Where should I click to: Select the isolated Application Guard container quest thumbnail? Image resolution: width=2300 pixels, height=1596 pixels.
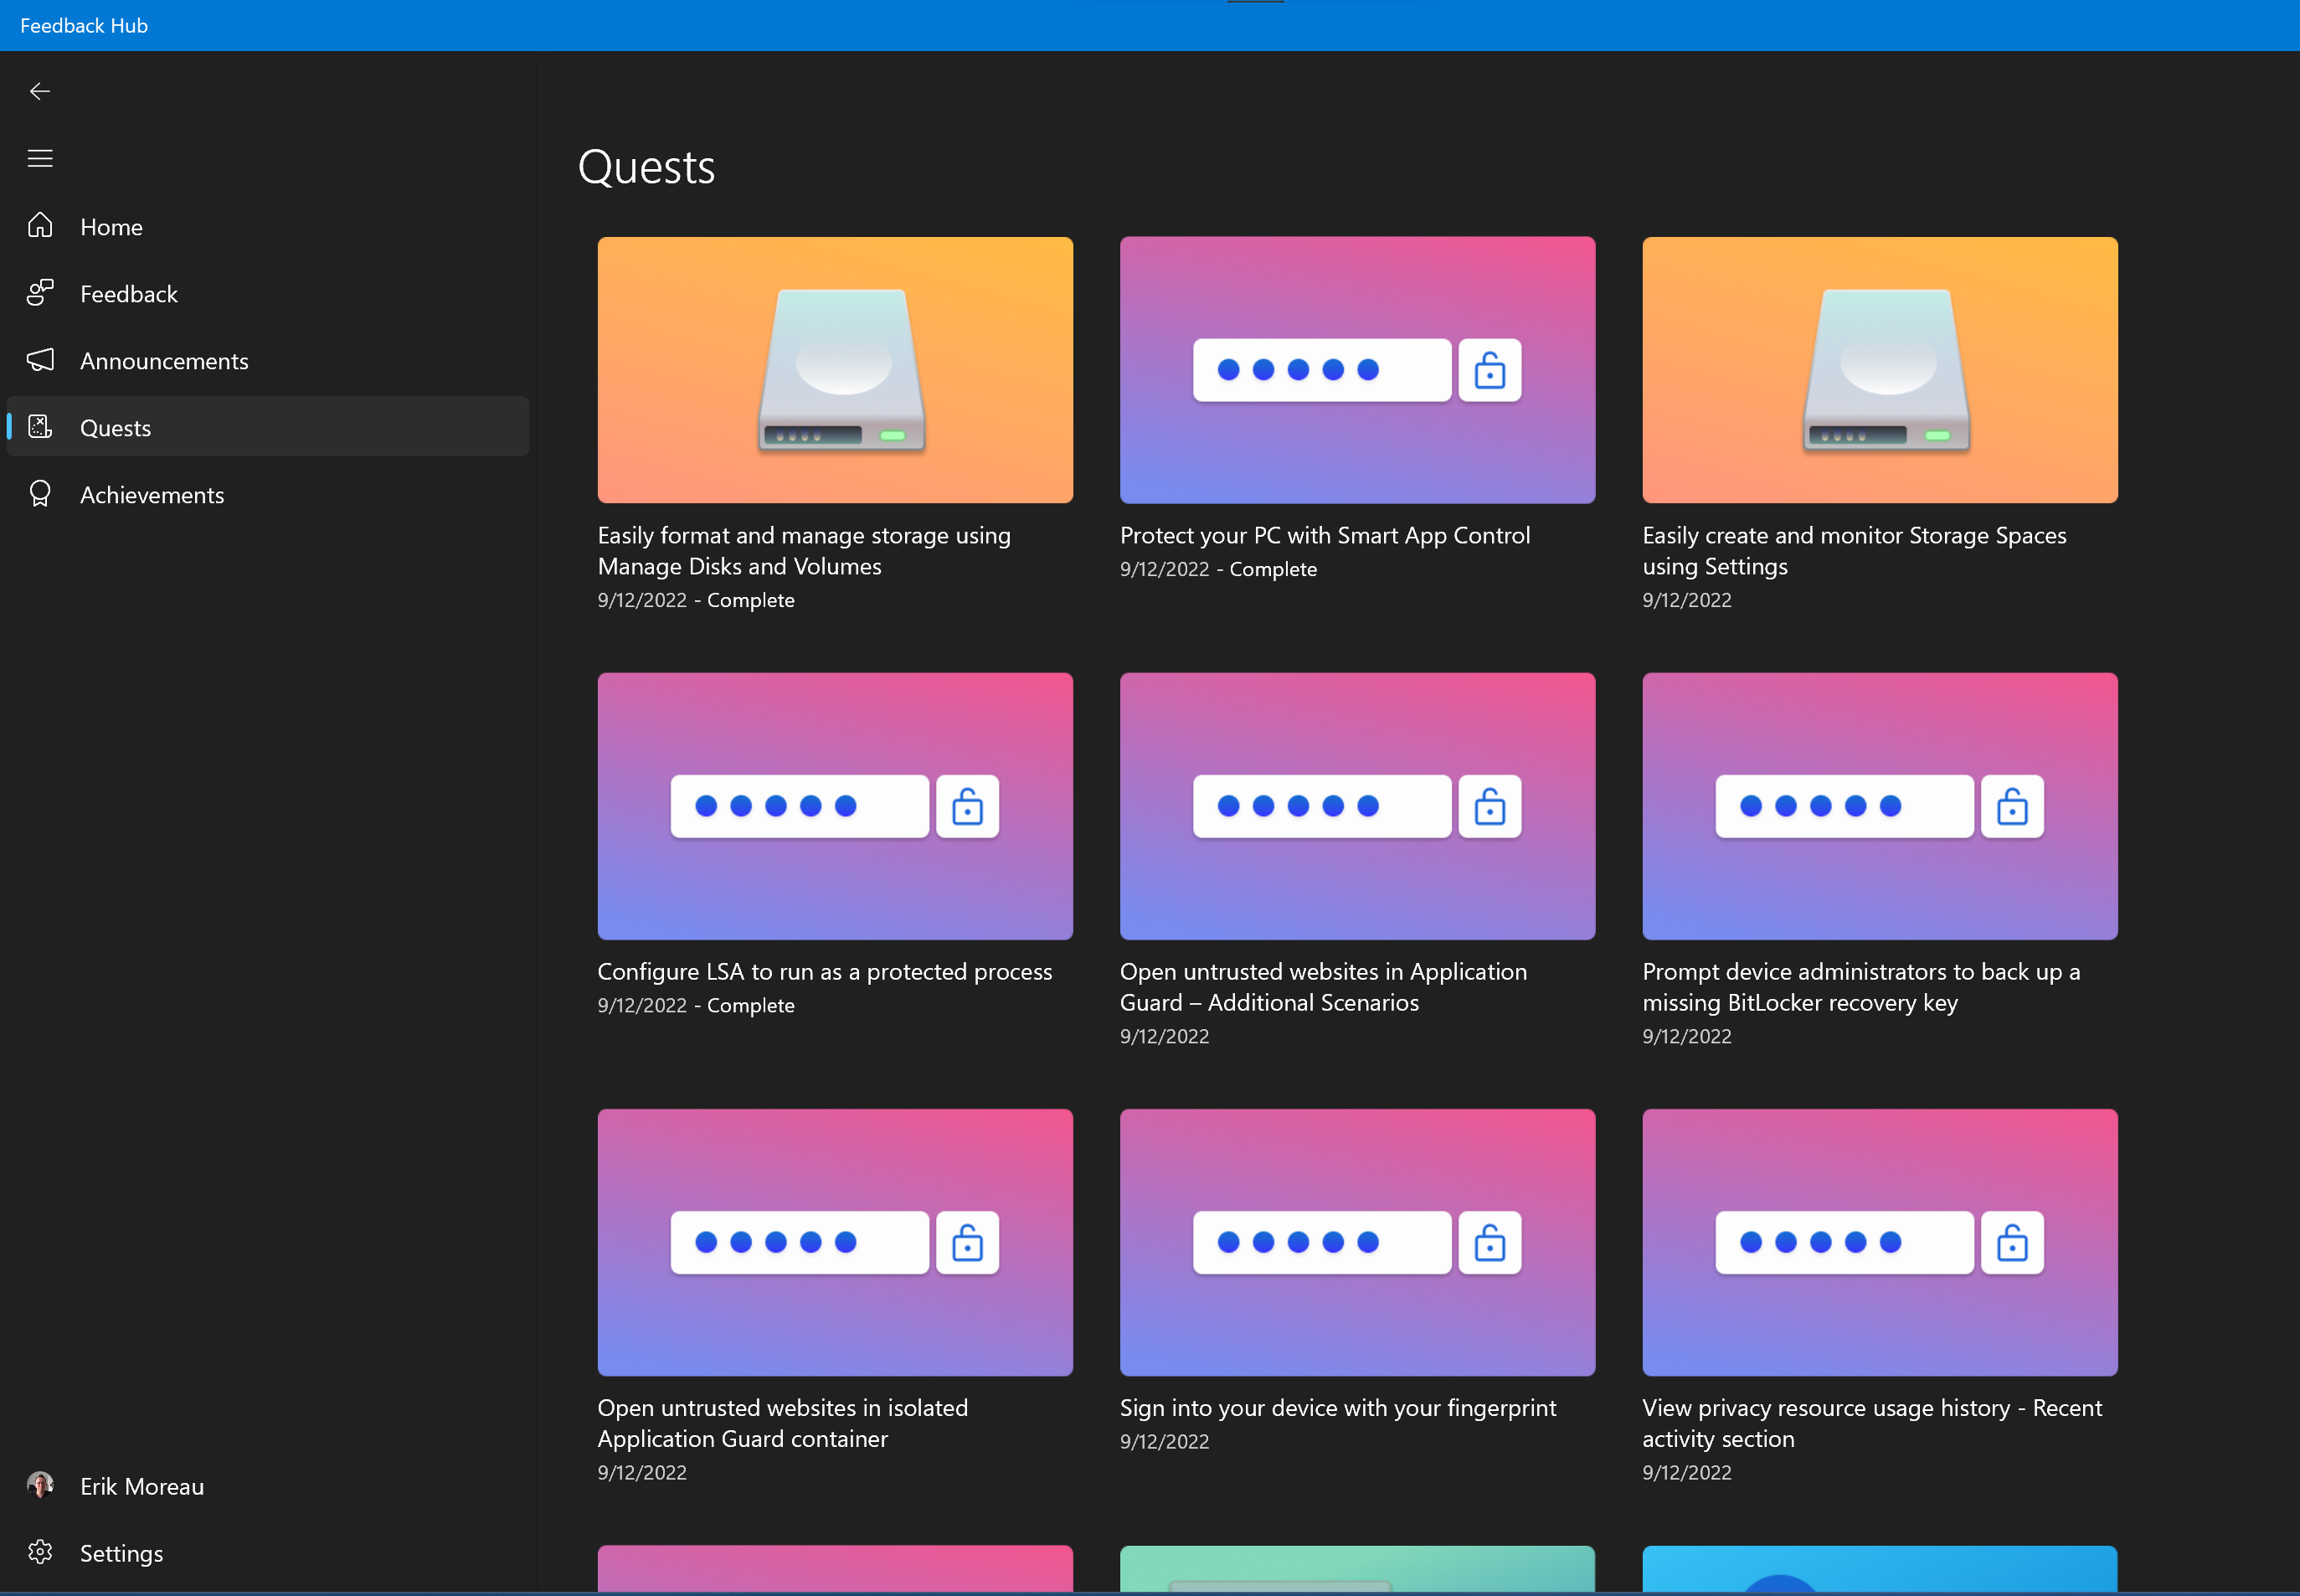(835, 1241)
